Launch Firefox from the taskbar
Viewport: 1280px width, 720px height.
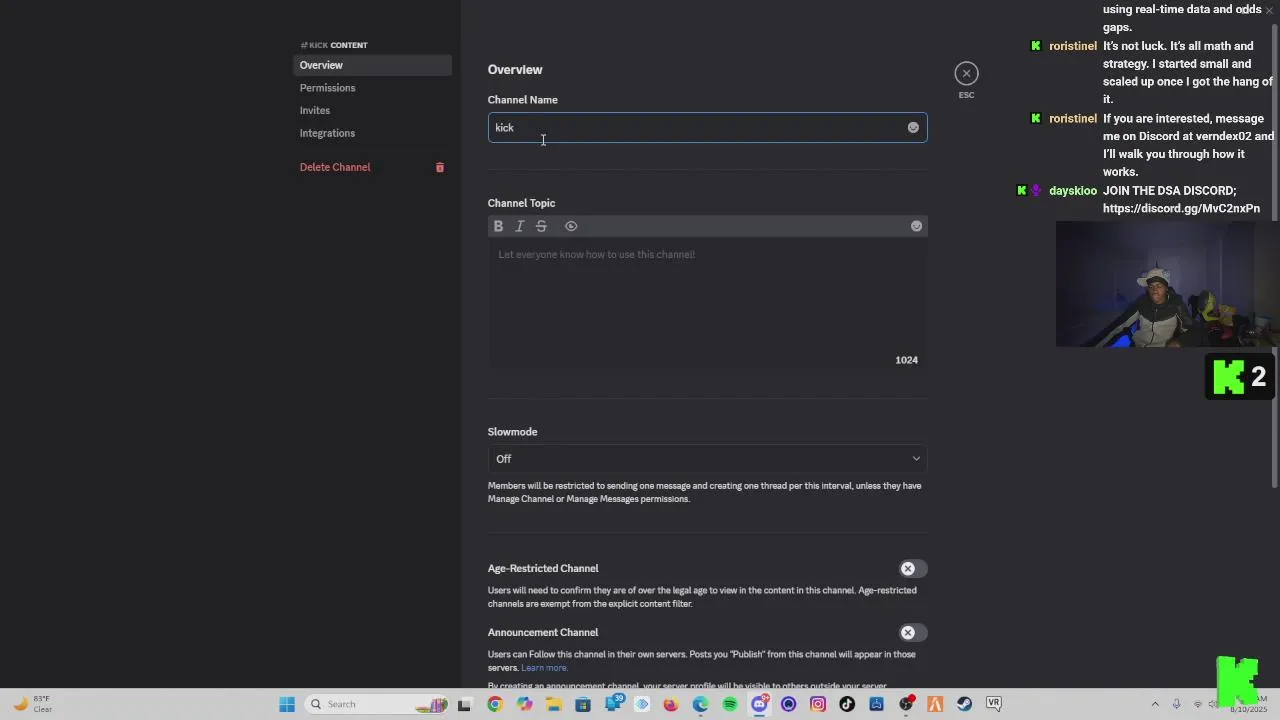[670, 704]
